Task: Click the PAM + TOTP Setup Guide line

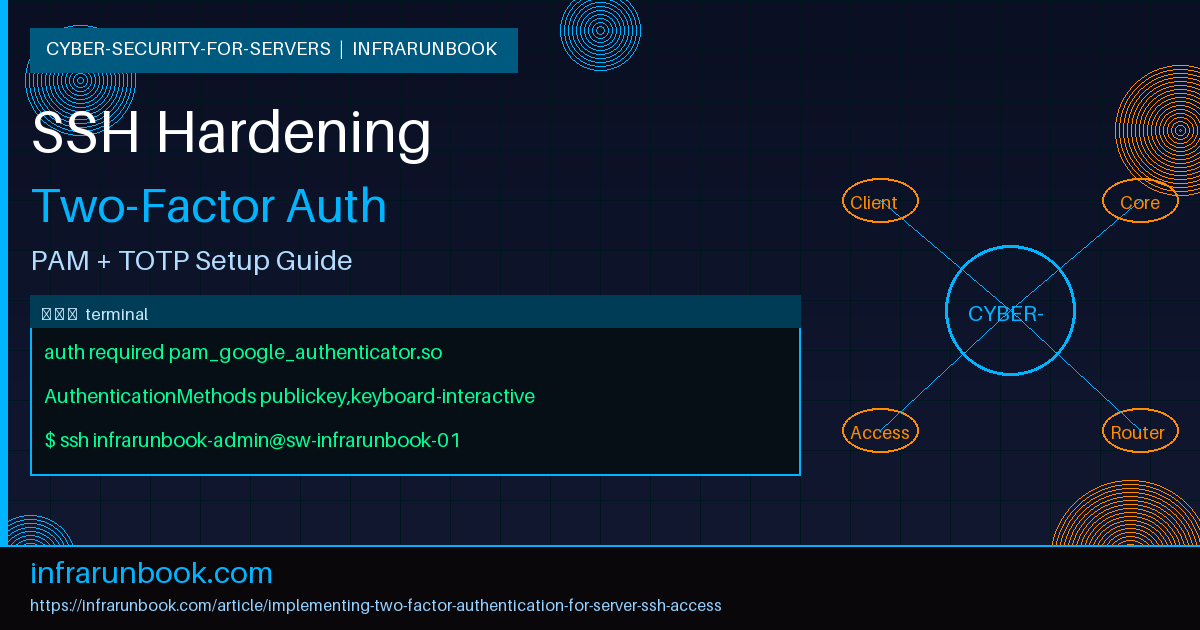Action: coord(192,261)
